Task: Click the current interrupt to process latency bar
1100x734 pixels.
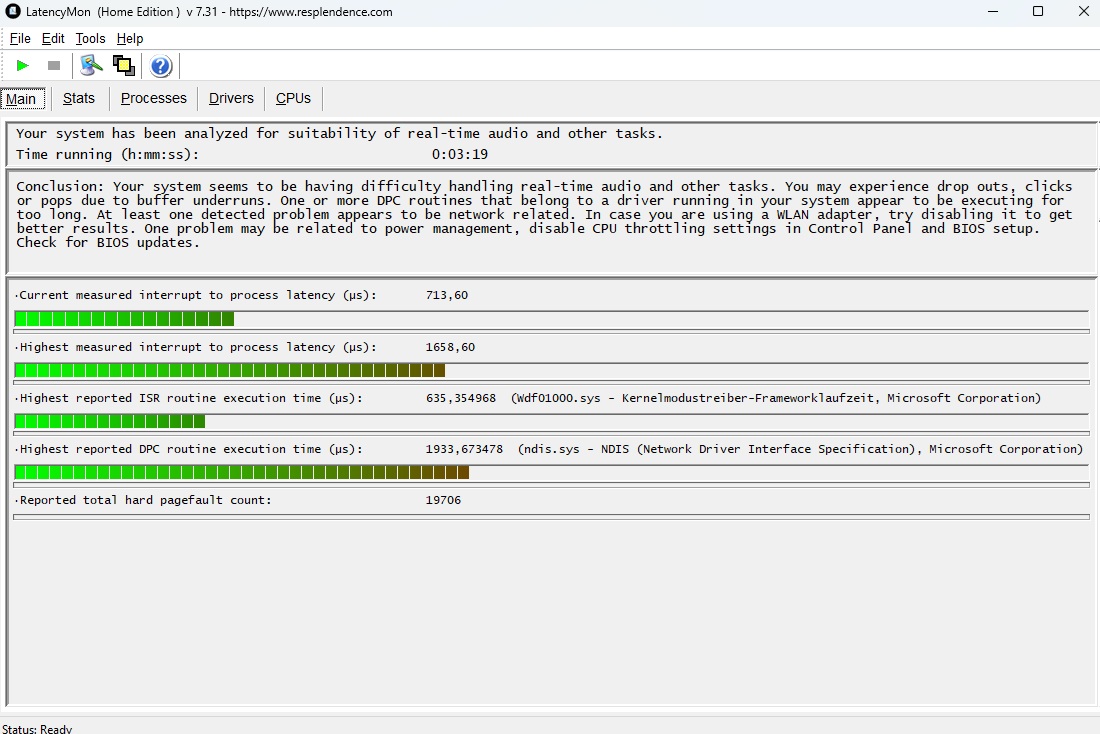Action: click(x=124, y=319)
